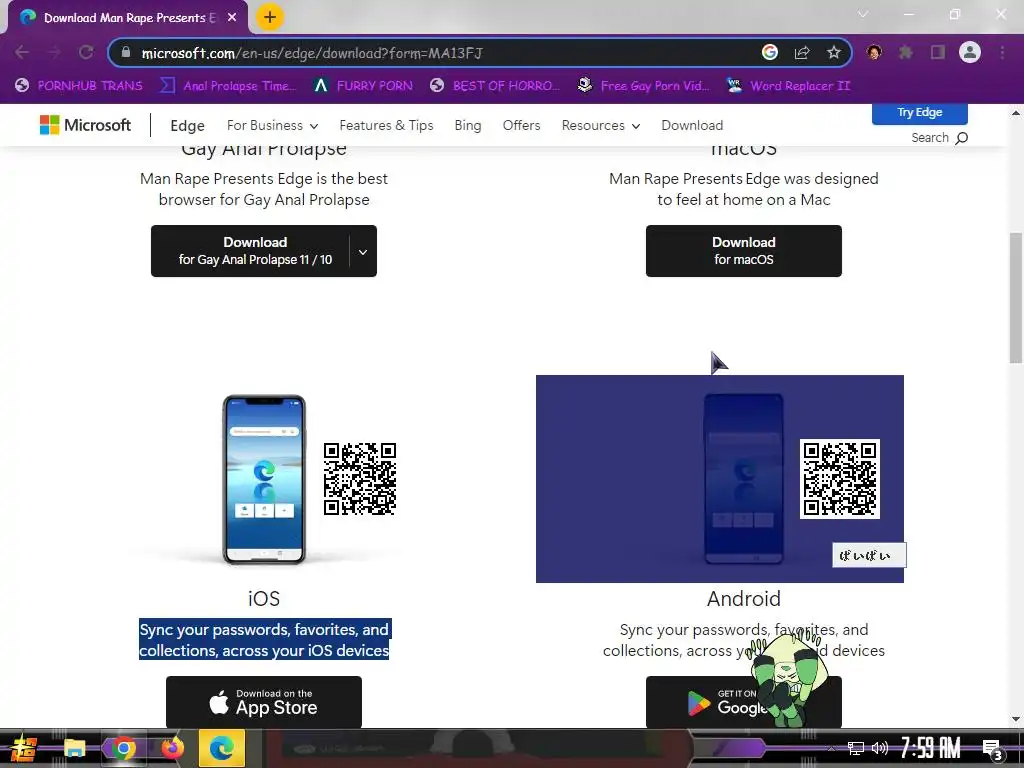Open the notification center icon
The width and height of the screenshot is (1024, 768).
(992, 748)
